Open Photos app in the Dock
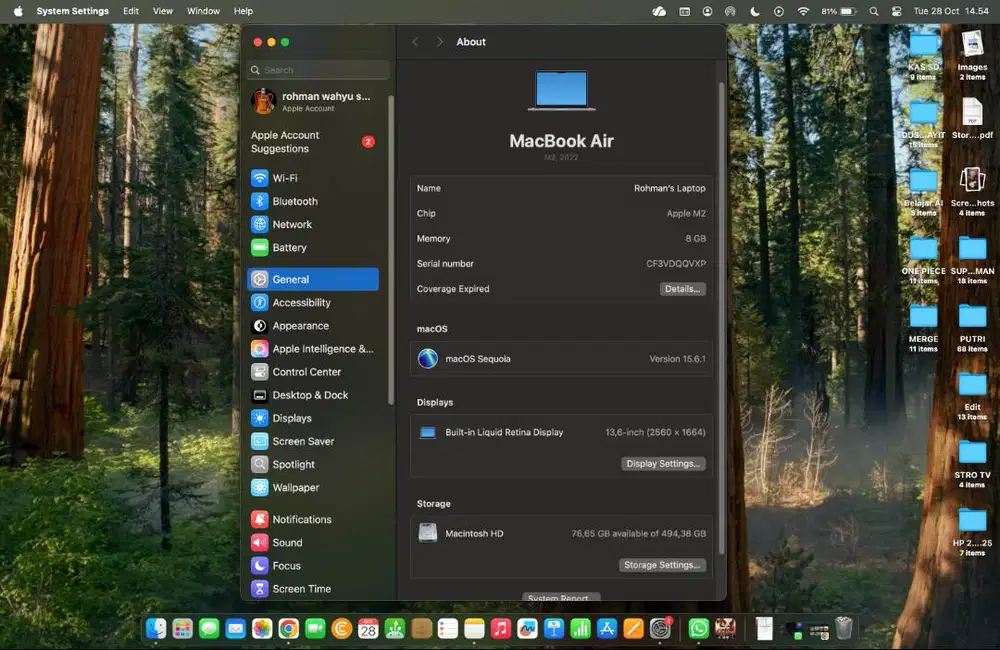This screenshot has width=1000, height=650. pos(261,630)
